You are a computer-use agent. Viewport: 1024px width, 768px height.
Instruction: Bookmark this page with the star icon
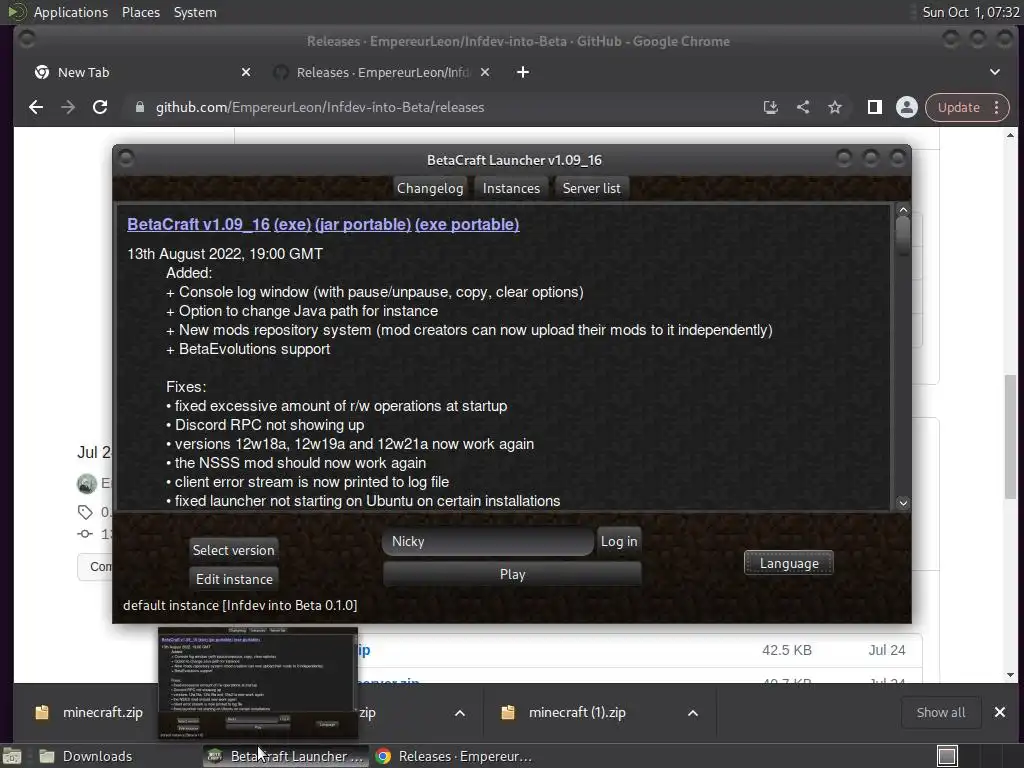pyautogui.click(x=835, y=107)
